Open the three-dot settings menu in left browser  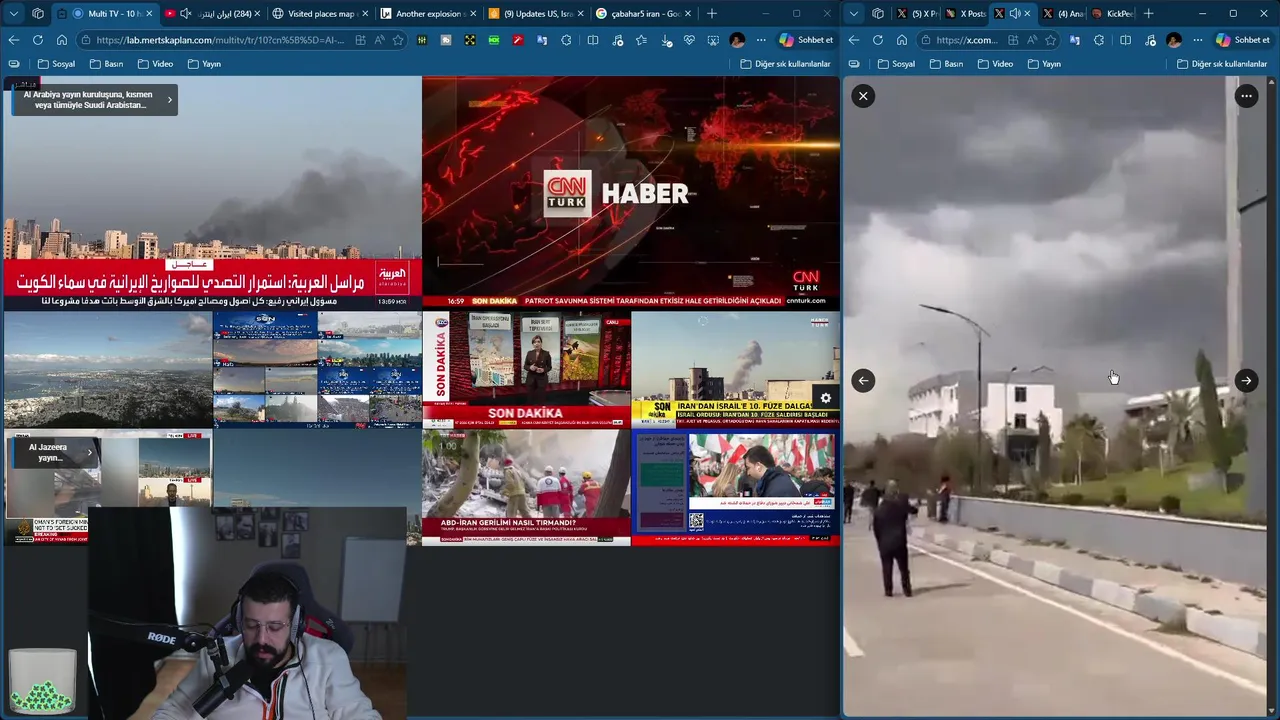point(761,40)
